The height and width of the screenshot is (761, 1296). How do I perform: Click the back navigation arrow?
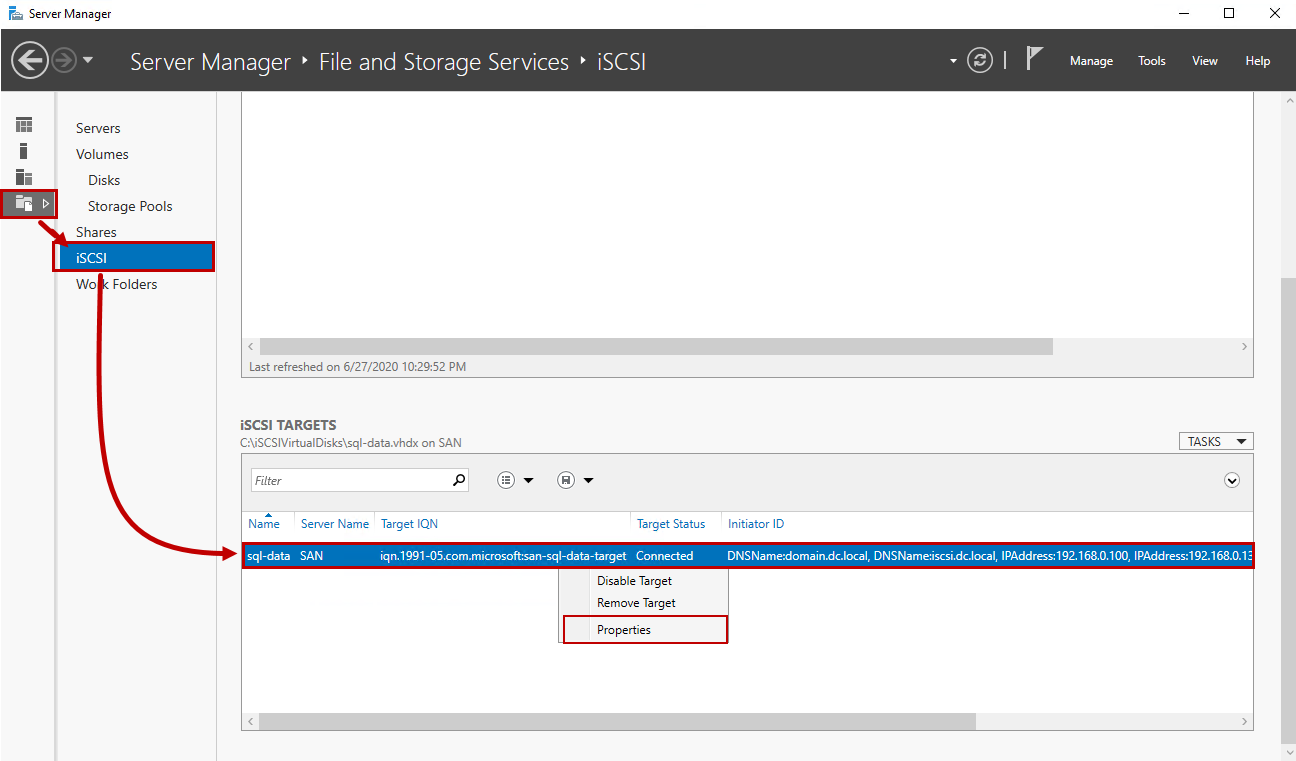[x=30, y=61]
